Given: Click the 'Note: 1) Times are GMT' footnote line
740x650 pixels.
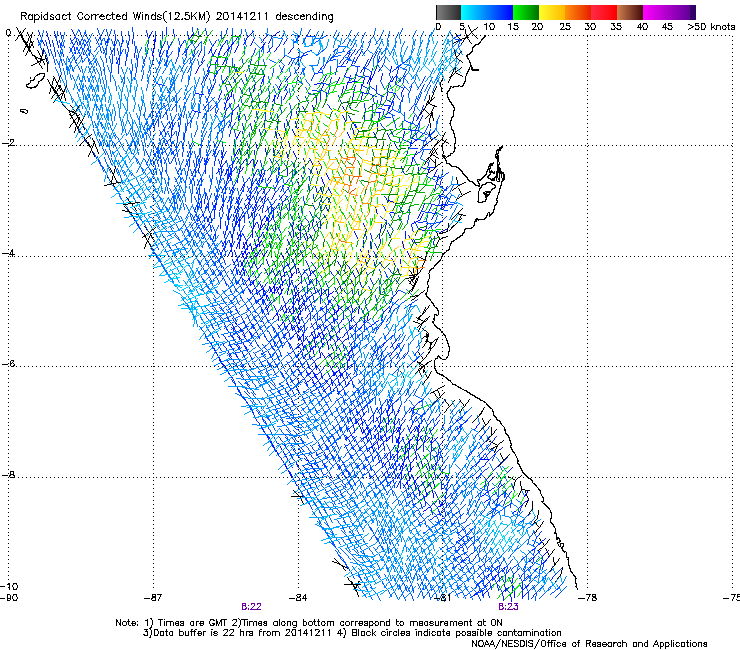Looking at the screenshot, I should coord(309,623).
